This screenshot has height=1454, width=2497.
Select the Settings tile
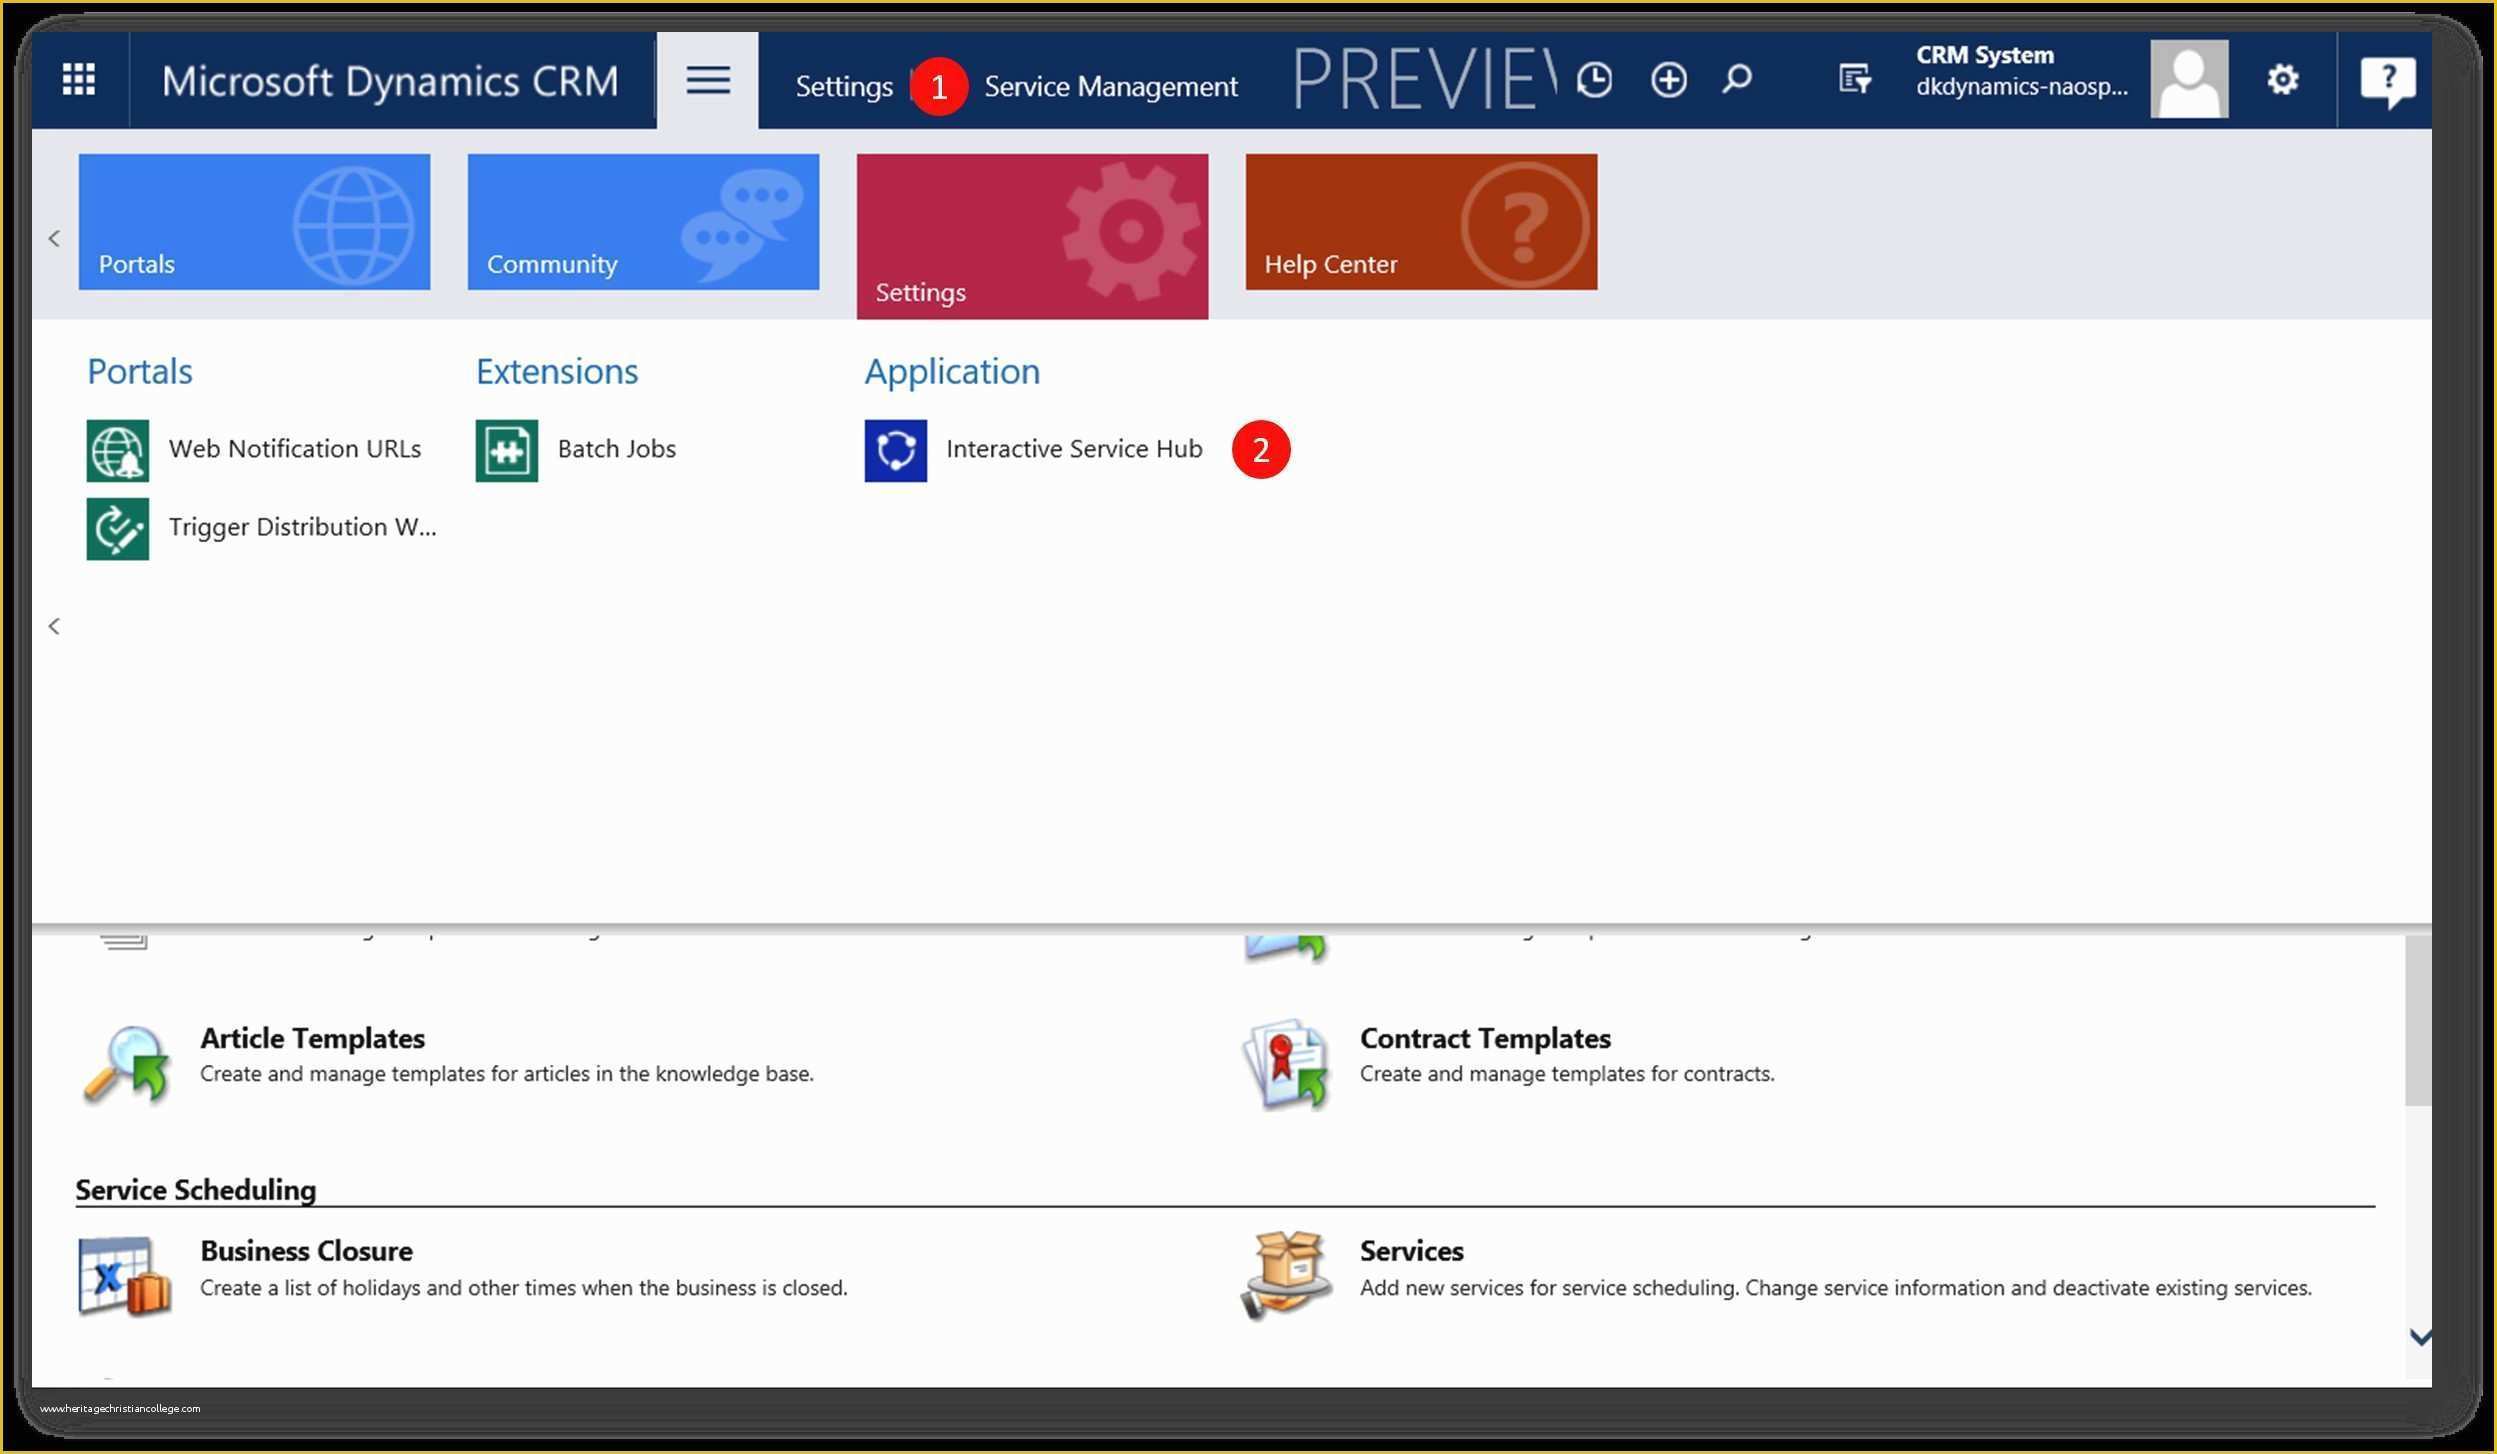[x=1032, y=236]
